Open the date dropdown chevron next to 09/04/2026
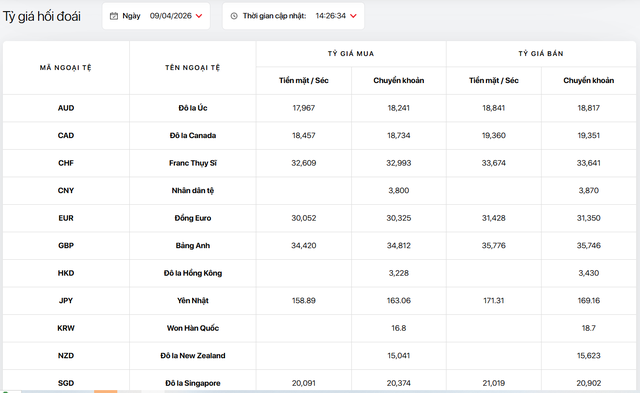Image resolution: width=640 pixels, height=393 pixels. pyautogui.click(x=199, y=16)
